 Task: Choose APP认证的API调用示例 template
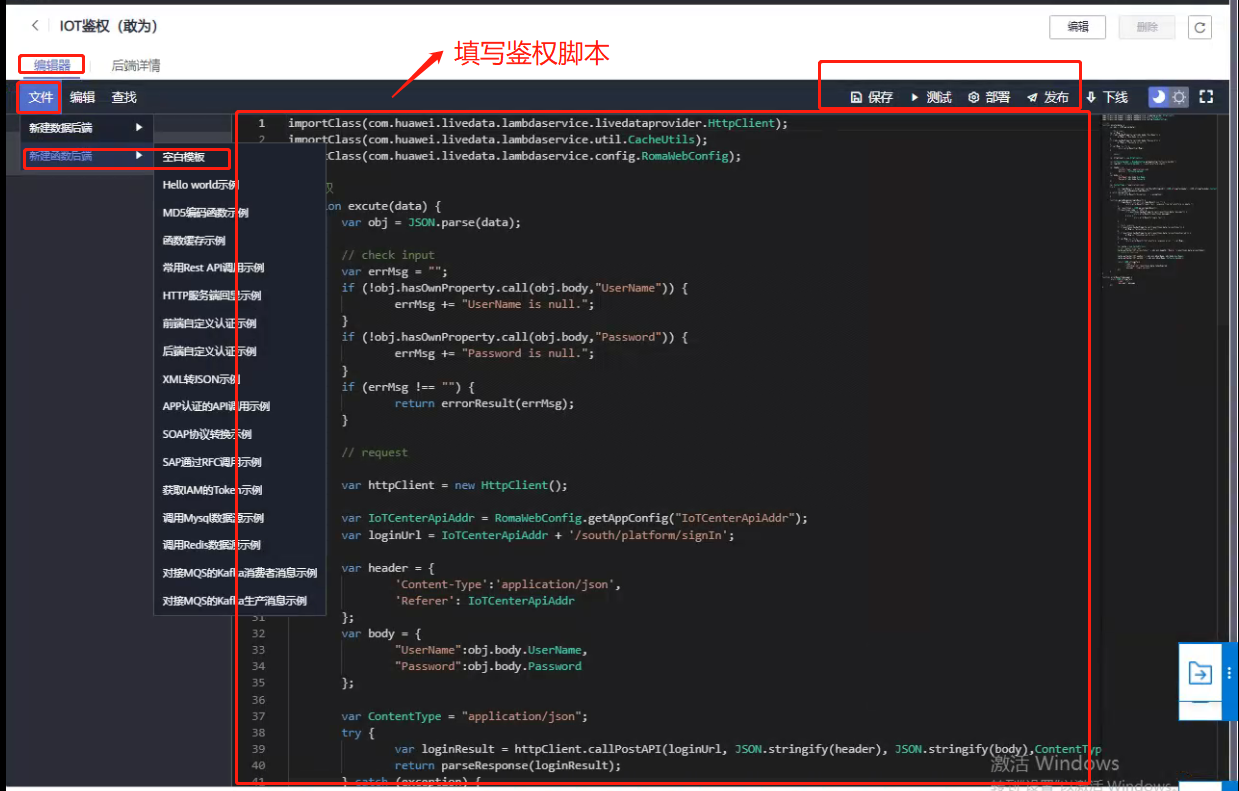click(216, 407)
